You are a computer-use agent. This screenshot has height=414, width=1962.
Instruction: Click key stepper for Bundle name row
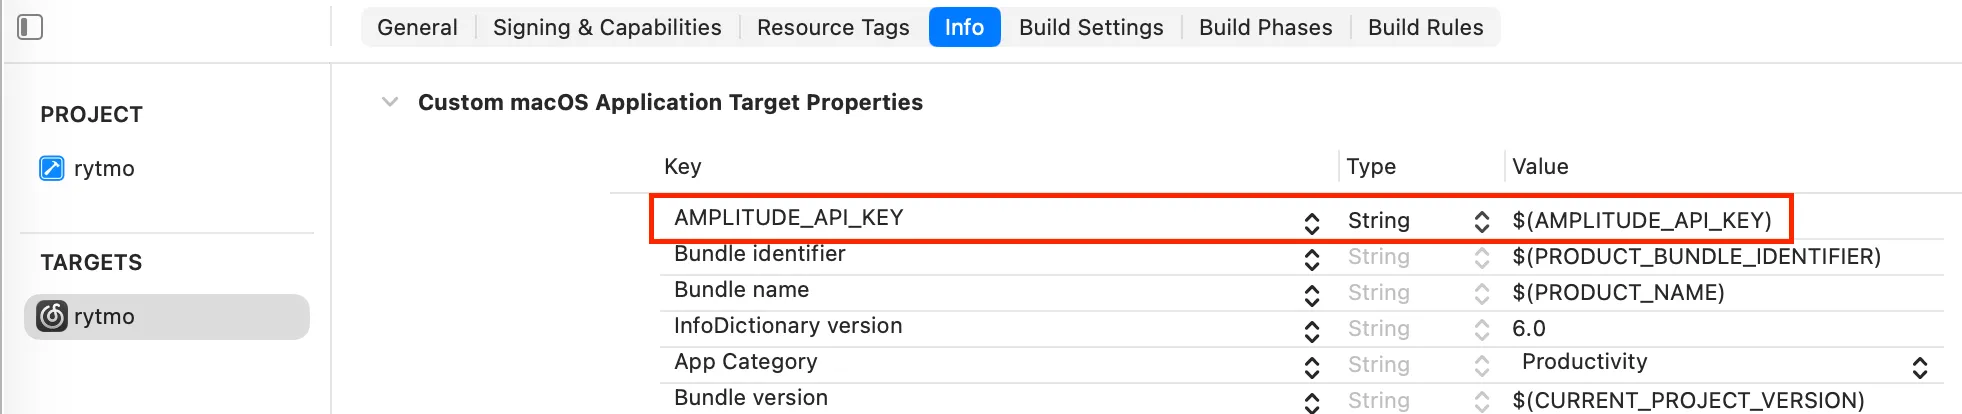pos(1312,295)
